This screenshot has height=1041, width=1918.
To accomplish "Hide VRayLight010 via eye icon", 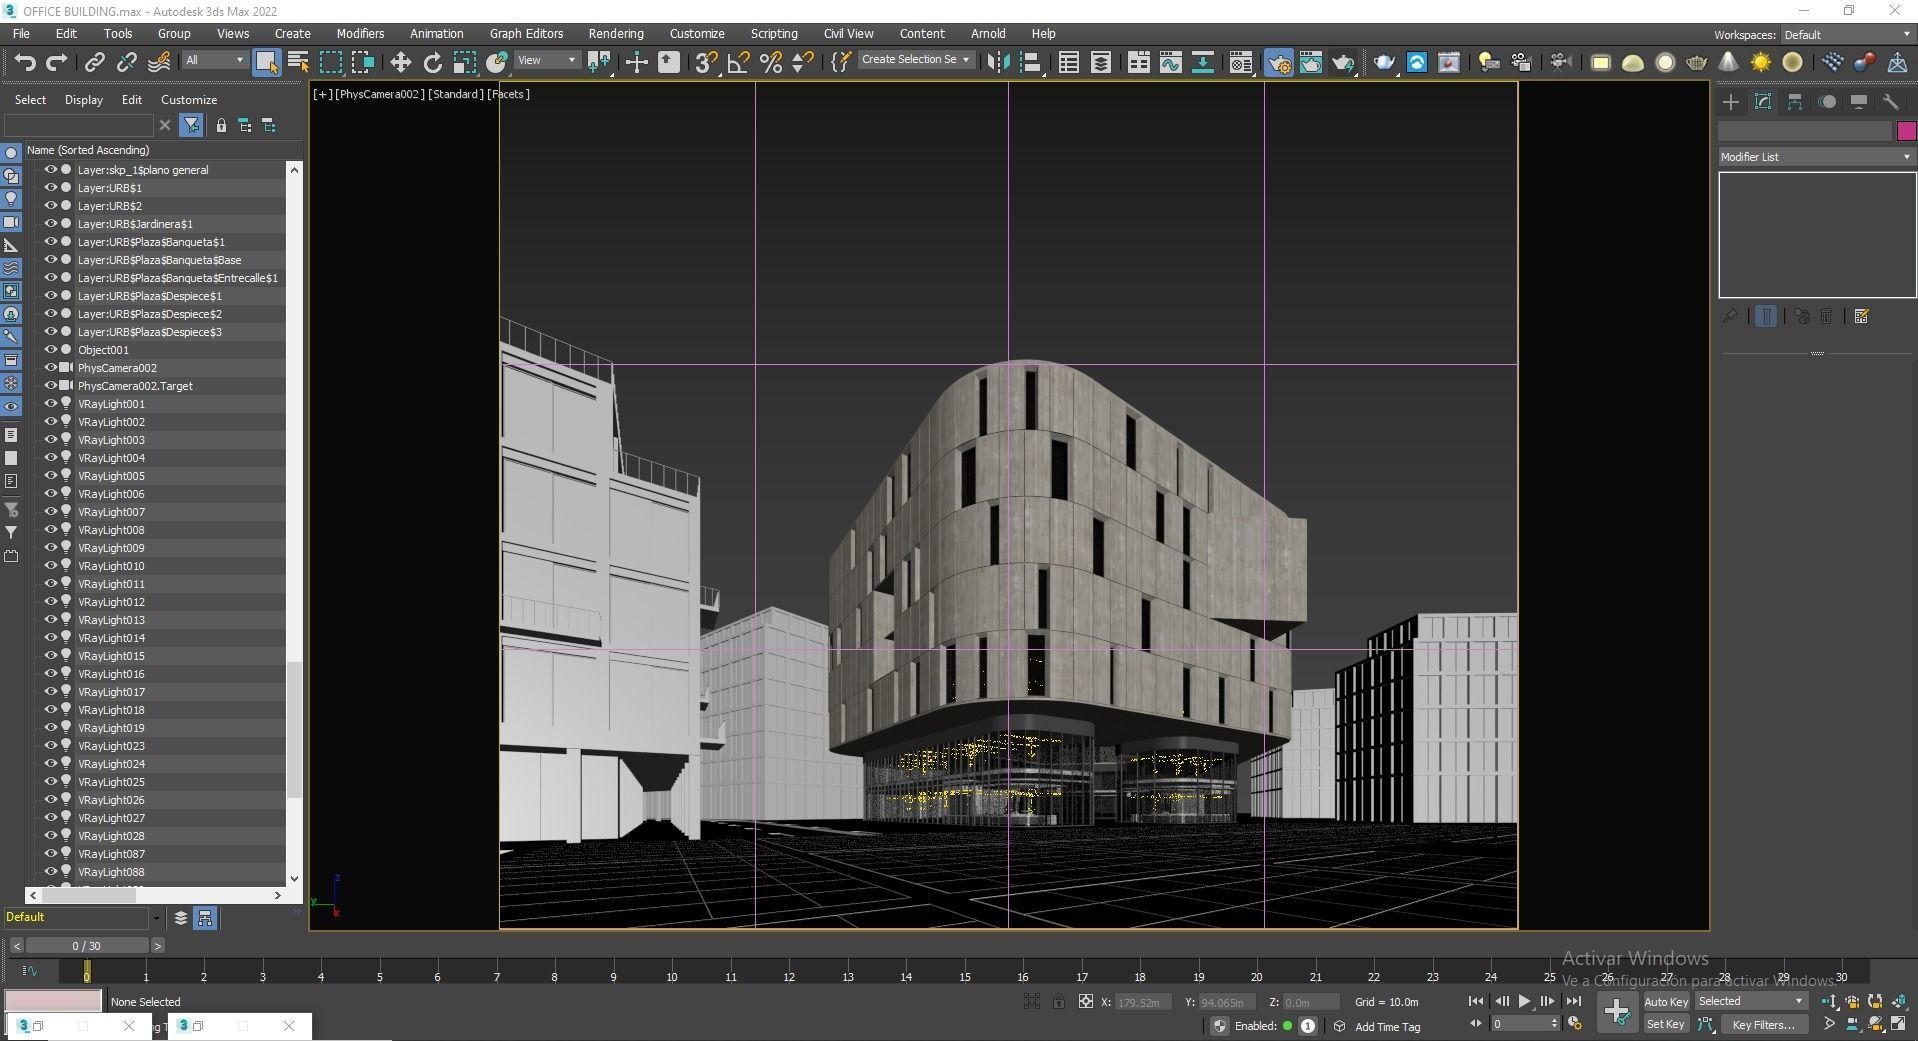I will coord(50,566).
